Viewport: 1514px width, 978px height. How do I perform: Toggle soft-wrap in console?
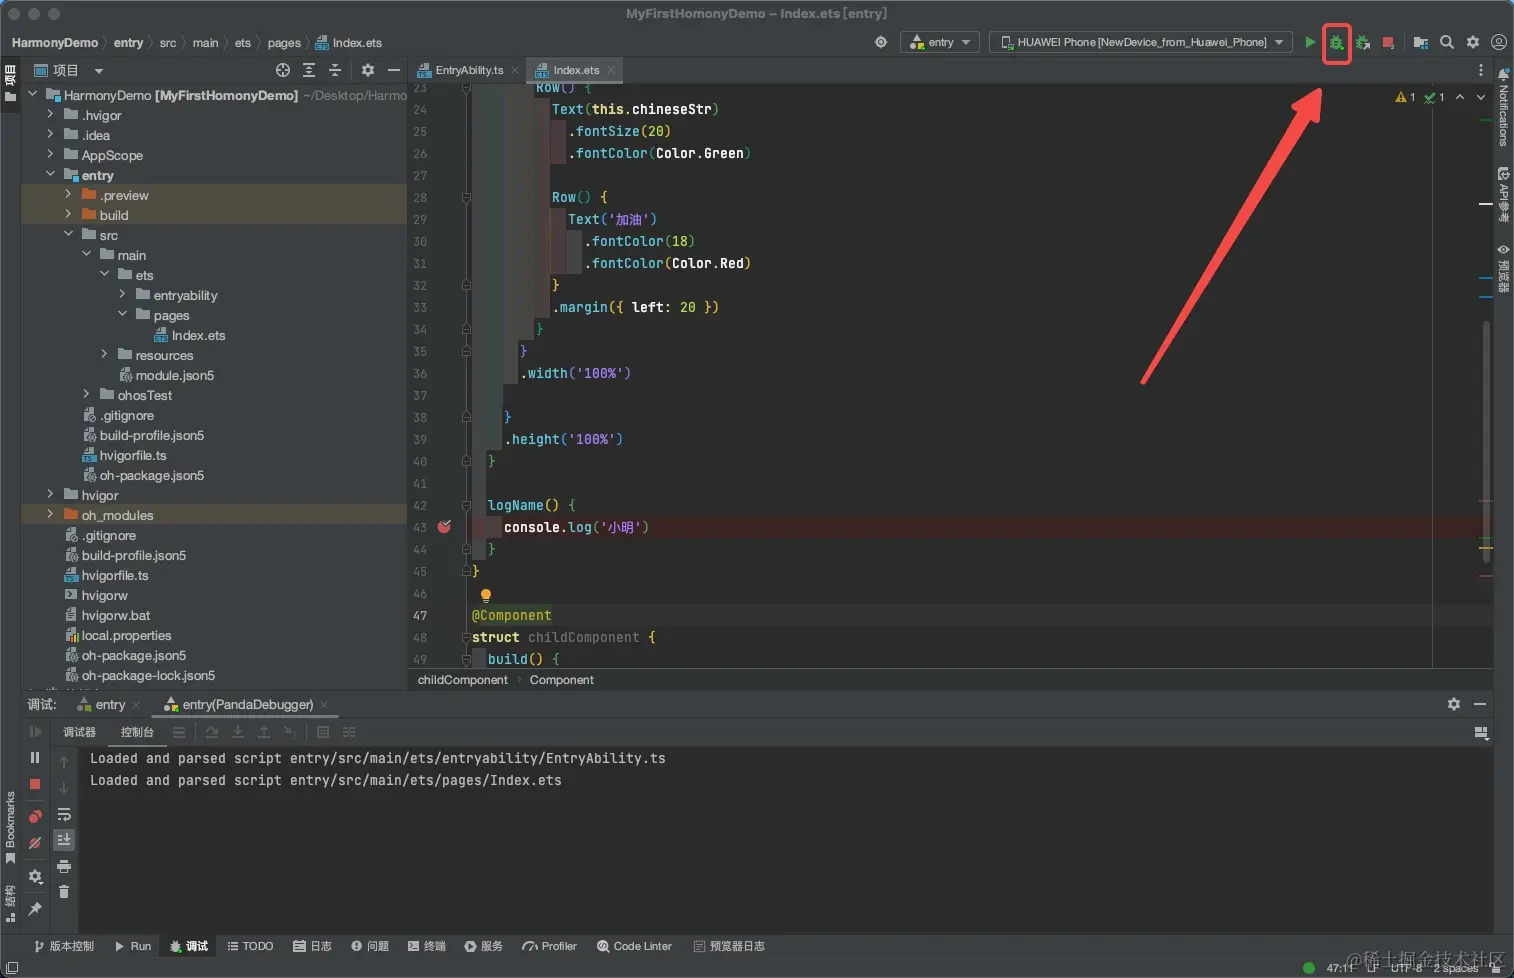[x=64, y=814]
